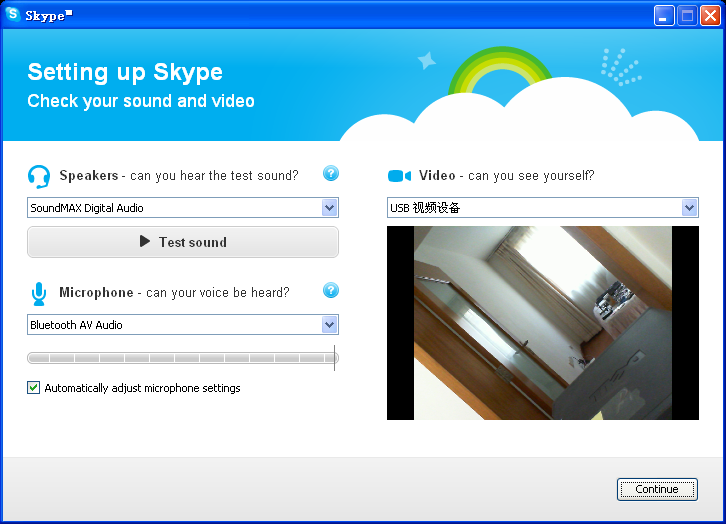Screen dimensions: 726x524
Task: Open the SoundMAX Digital Audio speakers dropdown
Action: coord(183,208)
